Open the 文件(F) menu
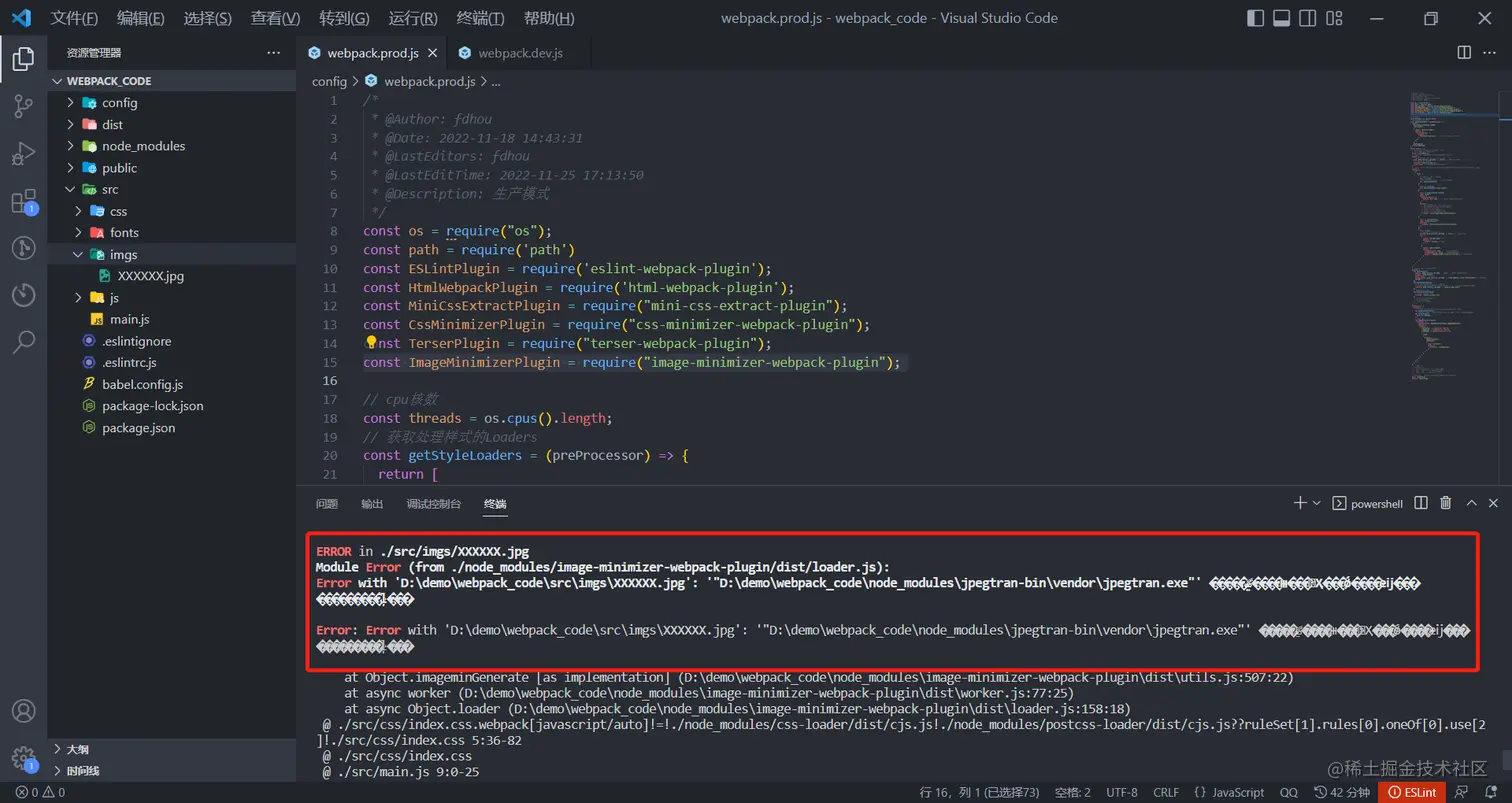Screen dimensions: 1512x803 tap(75, 18)
